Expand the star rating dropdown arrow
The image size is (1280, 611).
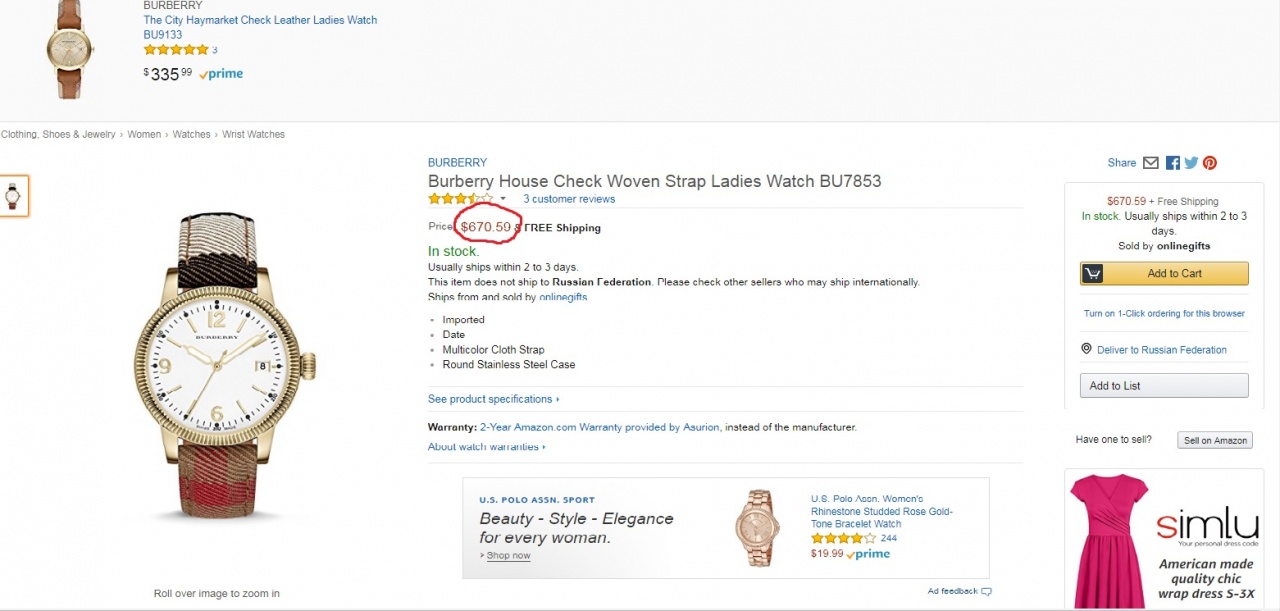coord(503,199)
